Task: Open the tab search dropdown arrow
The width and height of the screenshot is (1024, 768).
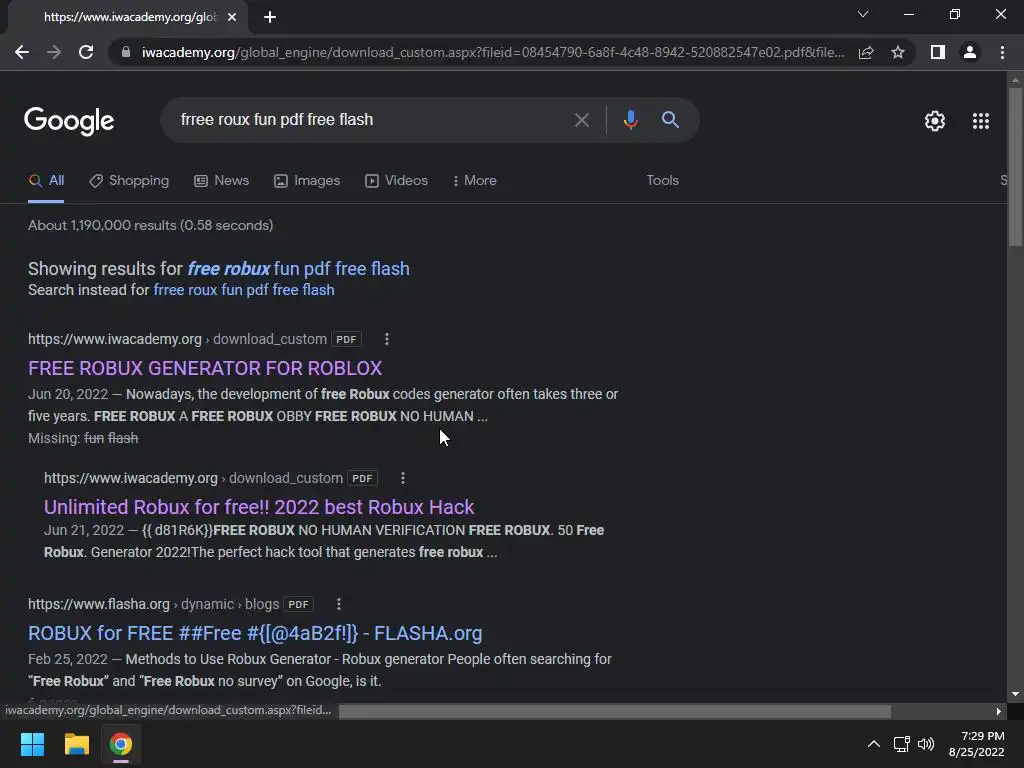Action: coord(863,14)
